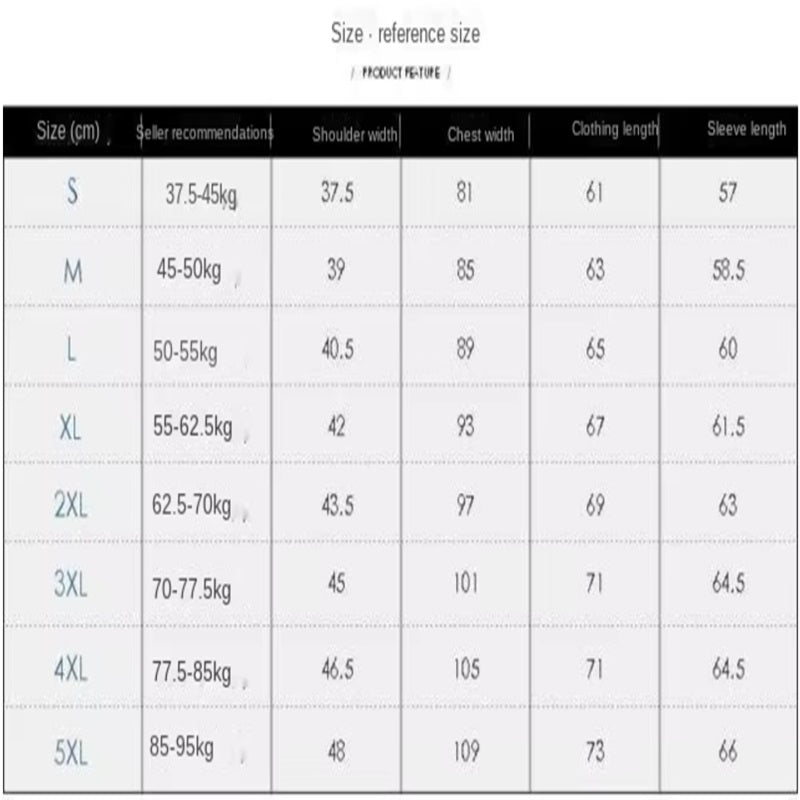Select the M size row label
800x800 pixels.
pyautogui.click(x=73, y=272)
